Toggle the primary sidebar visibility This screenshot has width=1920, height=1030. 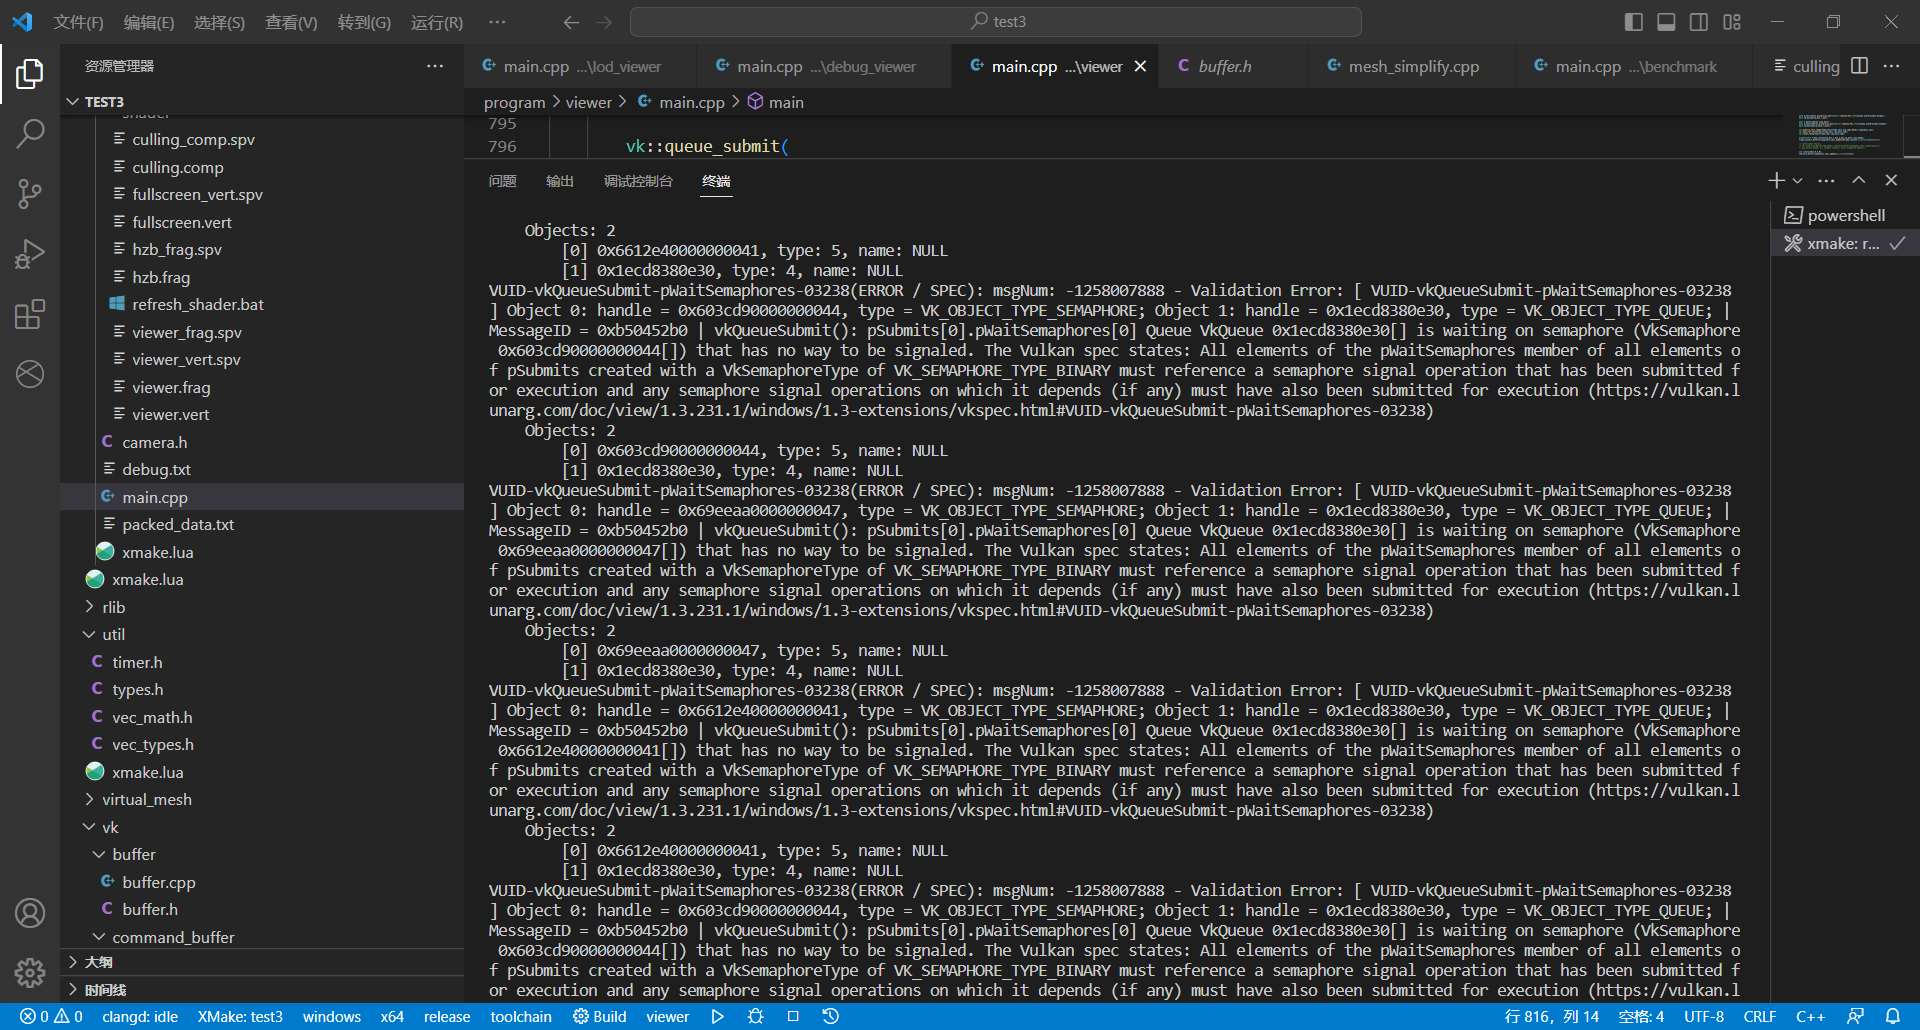pyautogui.click(x=1632, y=21)
